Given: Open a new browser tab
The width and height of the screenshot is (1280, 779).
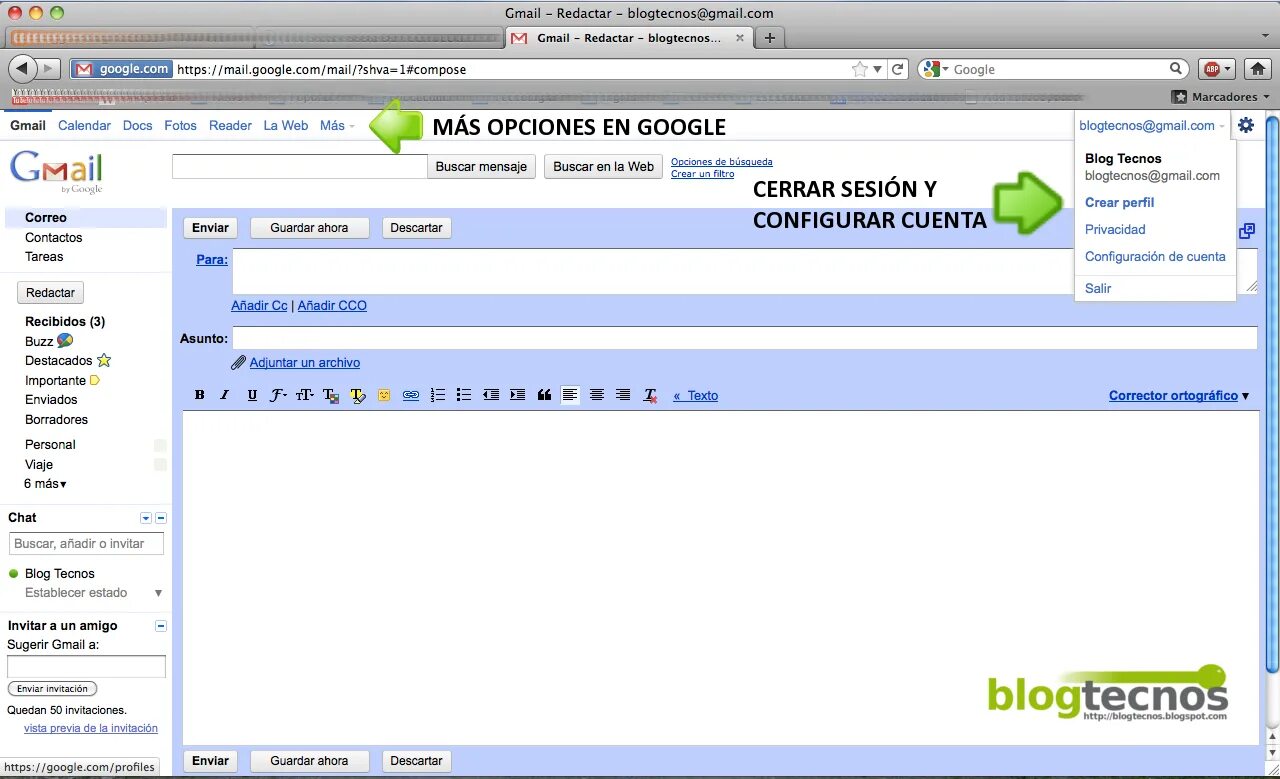Looking at the screenshot, I should click(x=769, y=38).
